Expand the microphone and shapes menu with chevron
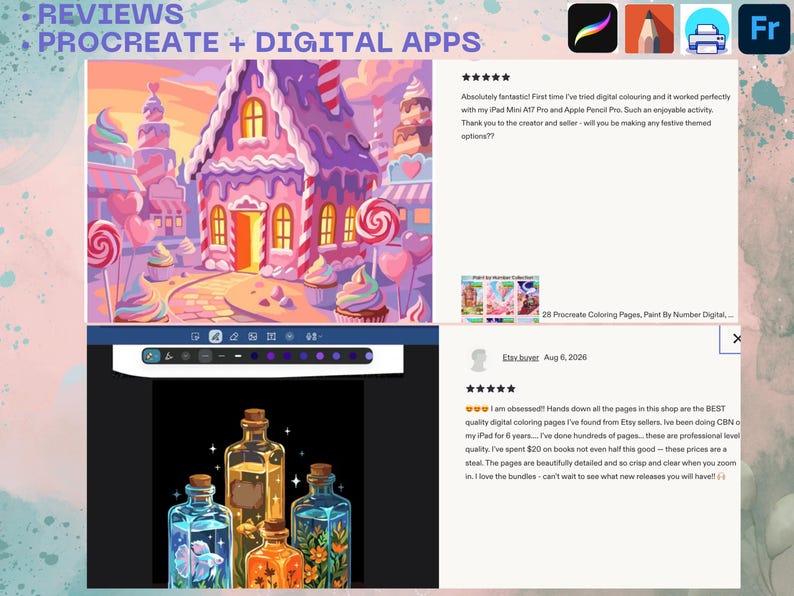794x596 pixels. [314, 336]
